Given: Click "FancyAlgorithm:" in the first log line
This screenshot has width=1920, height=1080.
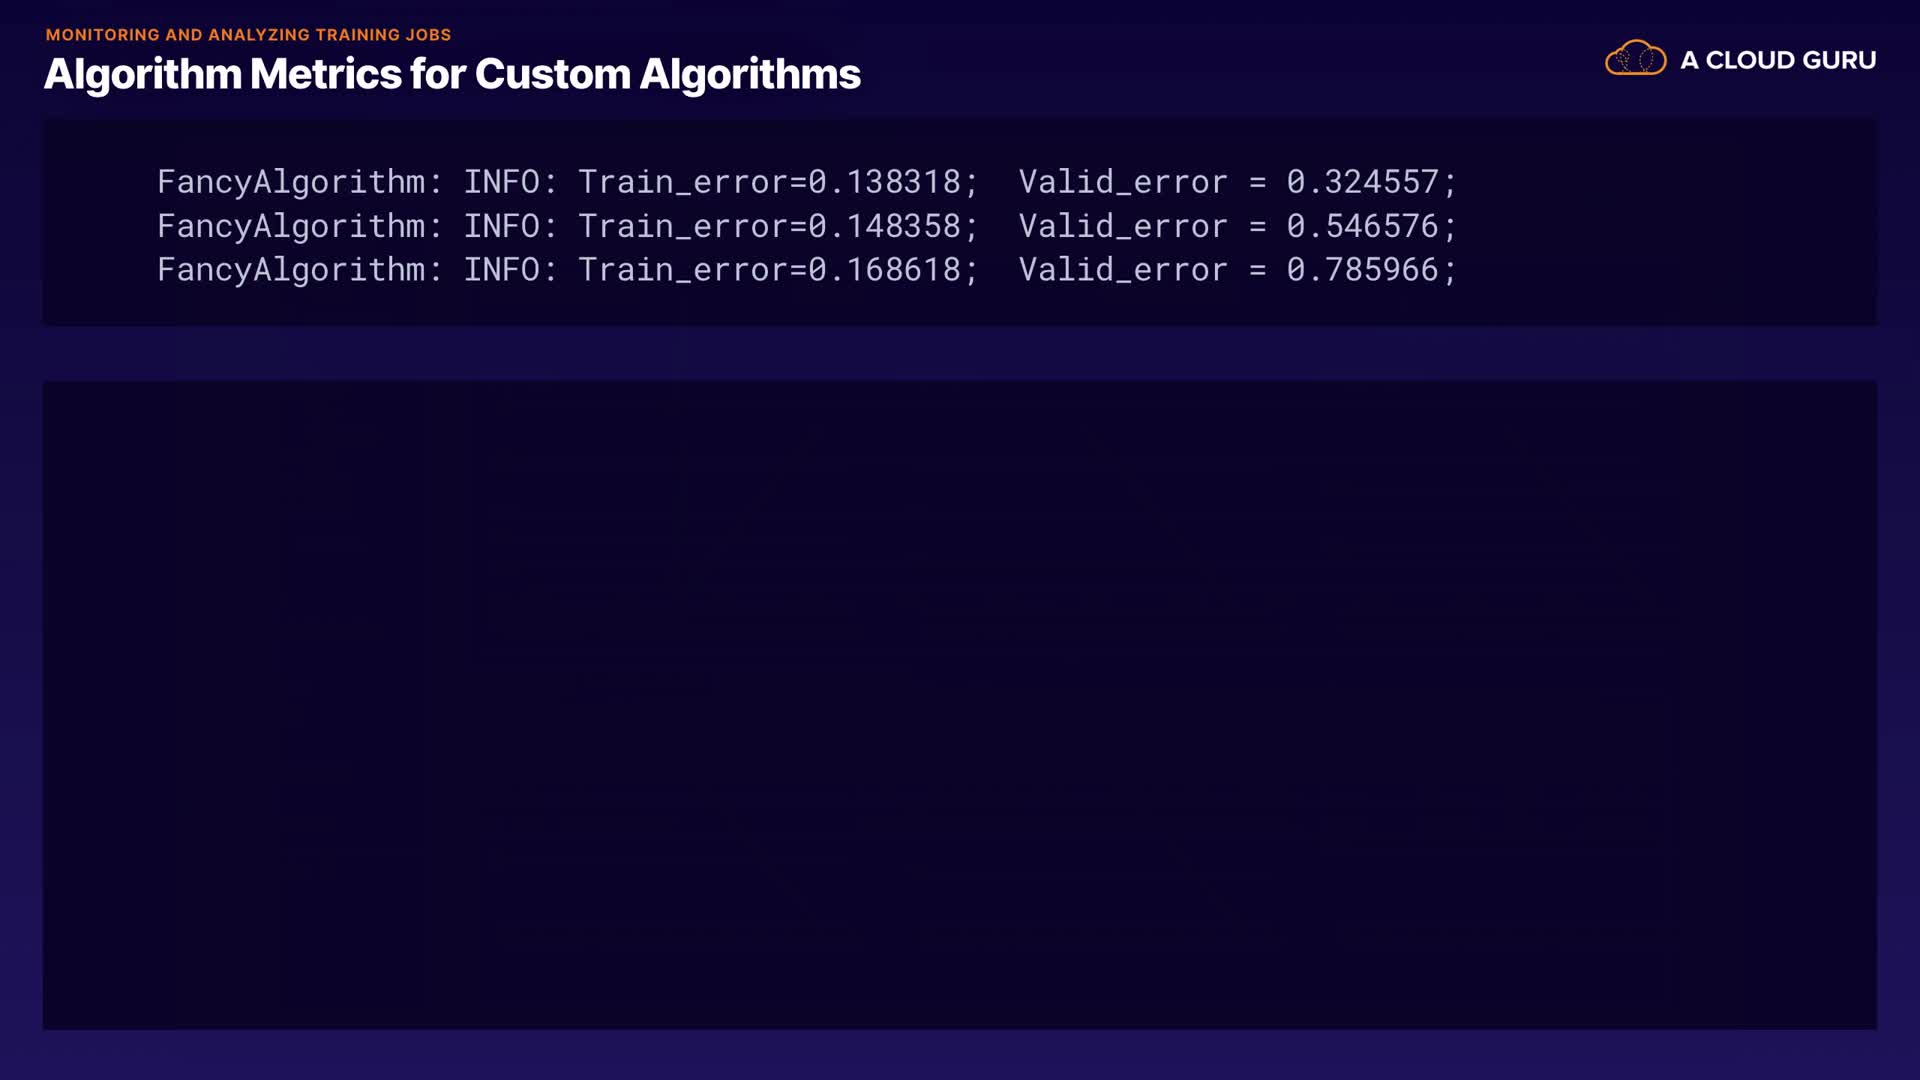Looking at the screenshot, I should point(299,182).
